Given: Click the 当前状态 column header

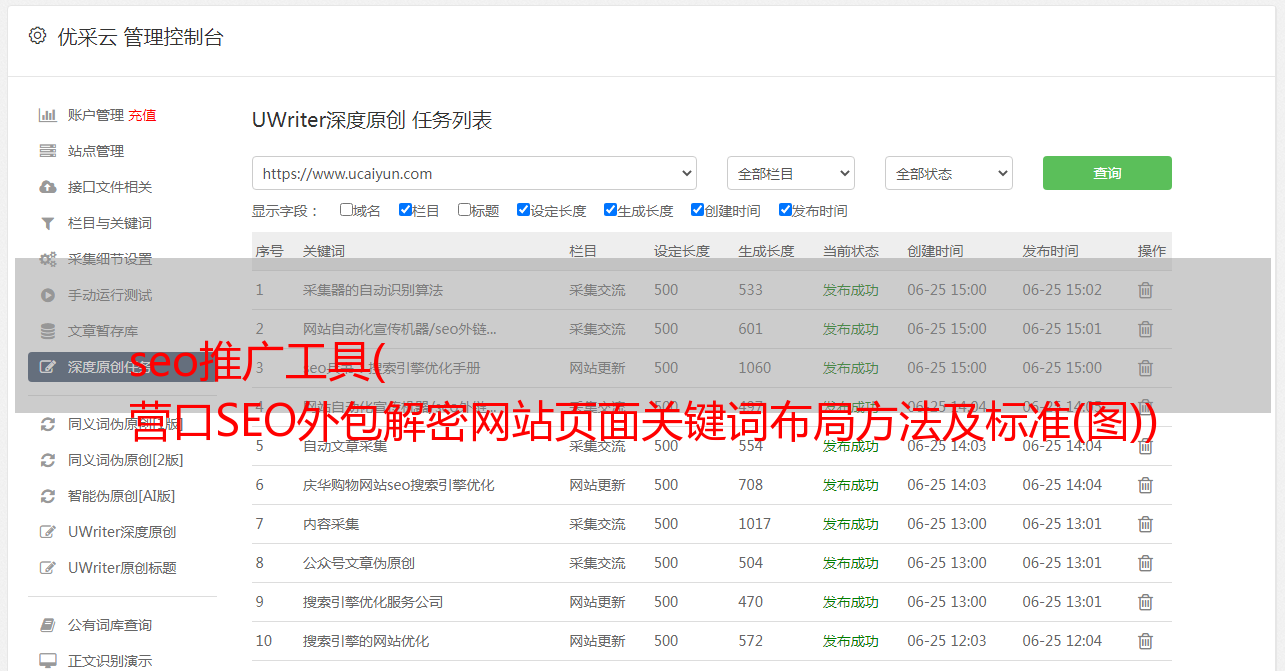Looking at the screenshot, I should pyautogui.click(x=851, y=251).
